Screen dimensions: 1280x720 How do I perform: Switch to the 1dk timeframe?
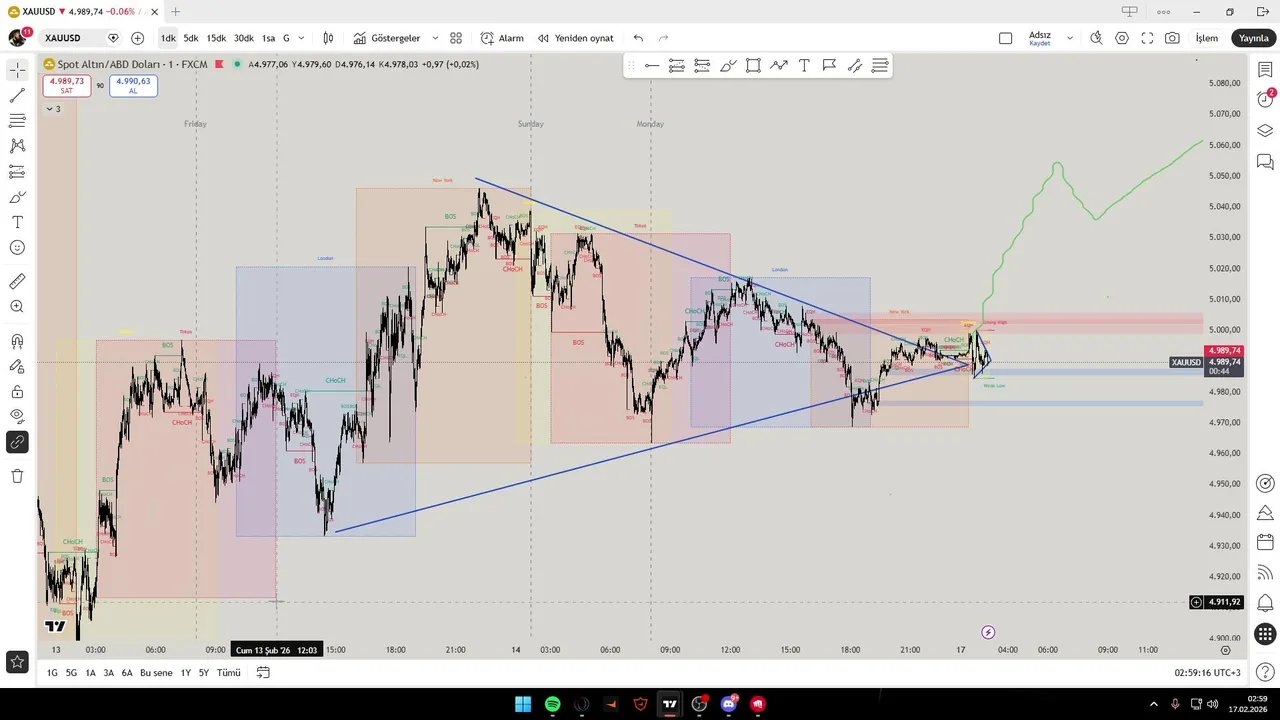point(168,38)
